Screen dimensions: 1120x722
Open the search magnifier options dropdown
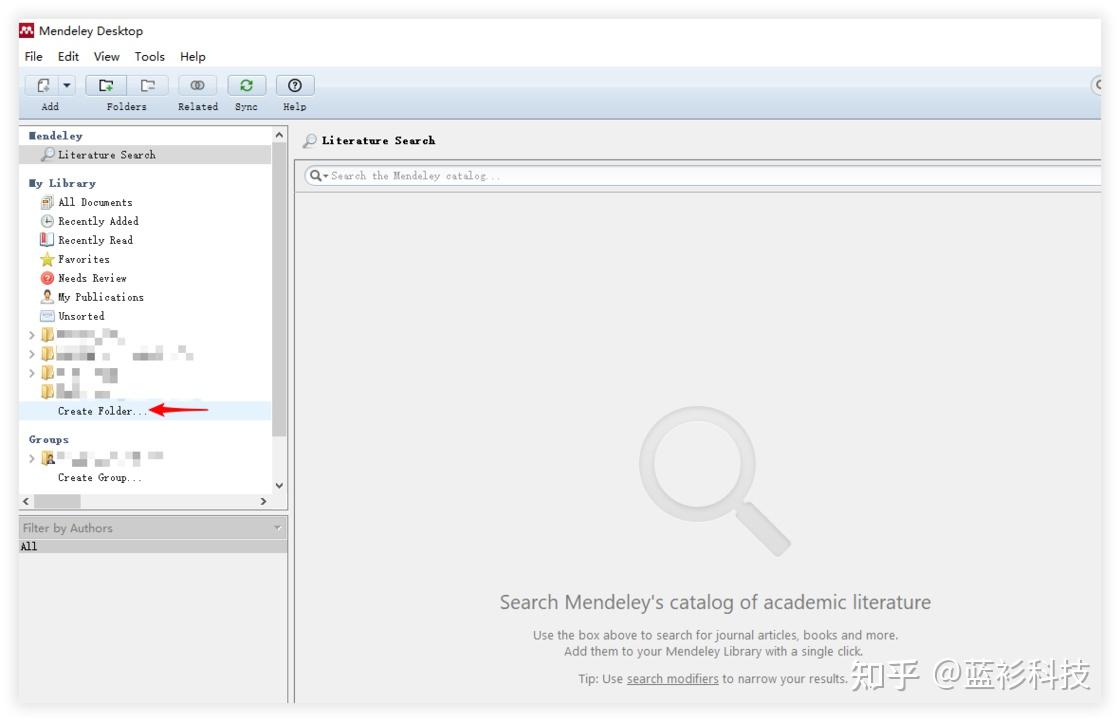[x=319, y=176]
